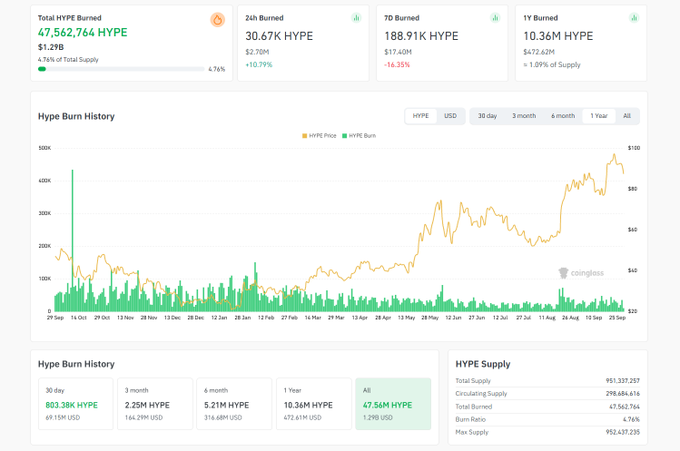Click the +10.79% change figure
The image size is (680, 451).
click(259, 65)
